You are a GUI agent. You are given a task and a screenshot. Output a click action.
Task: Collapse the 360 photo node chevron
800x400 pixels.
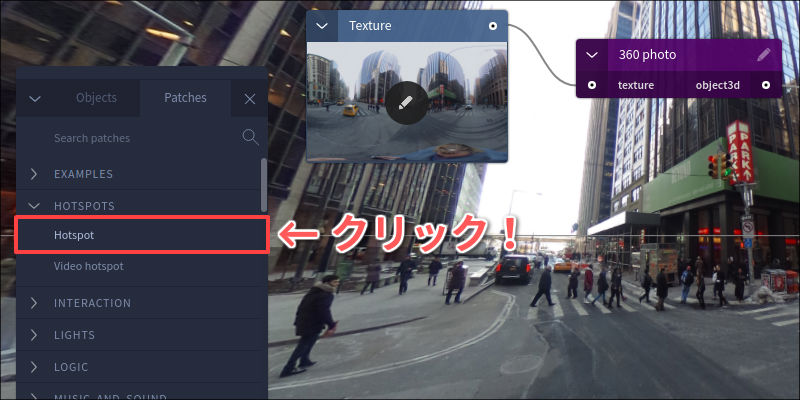coord(592,55)
